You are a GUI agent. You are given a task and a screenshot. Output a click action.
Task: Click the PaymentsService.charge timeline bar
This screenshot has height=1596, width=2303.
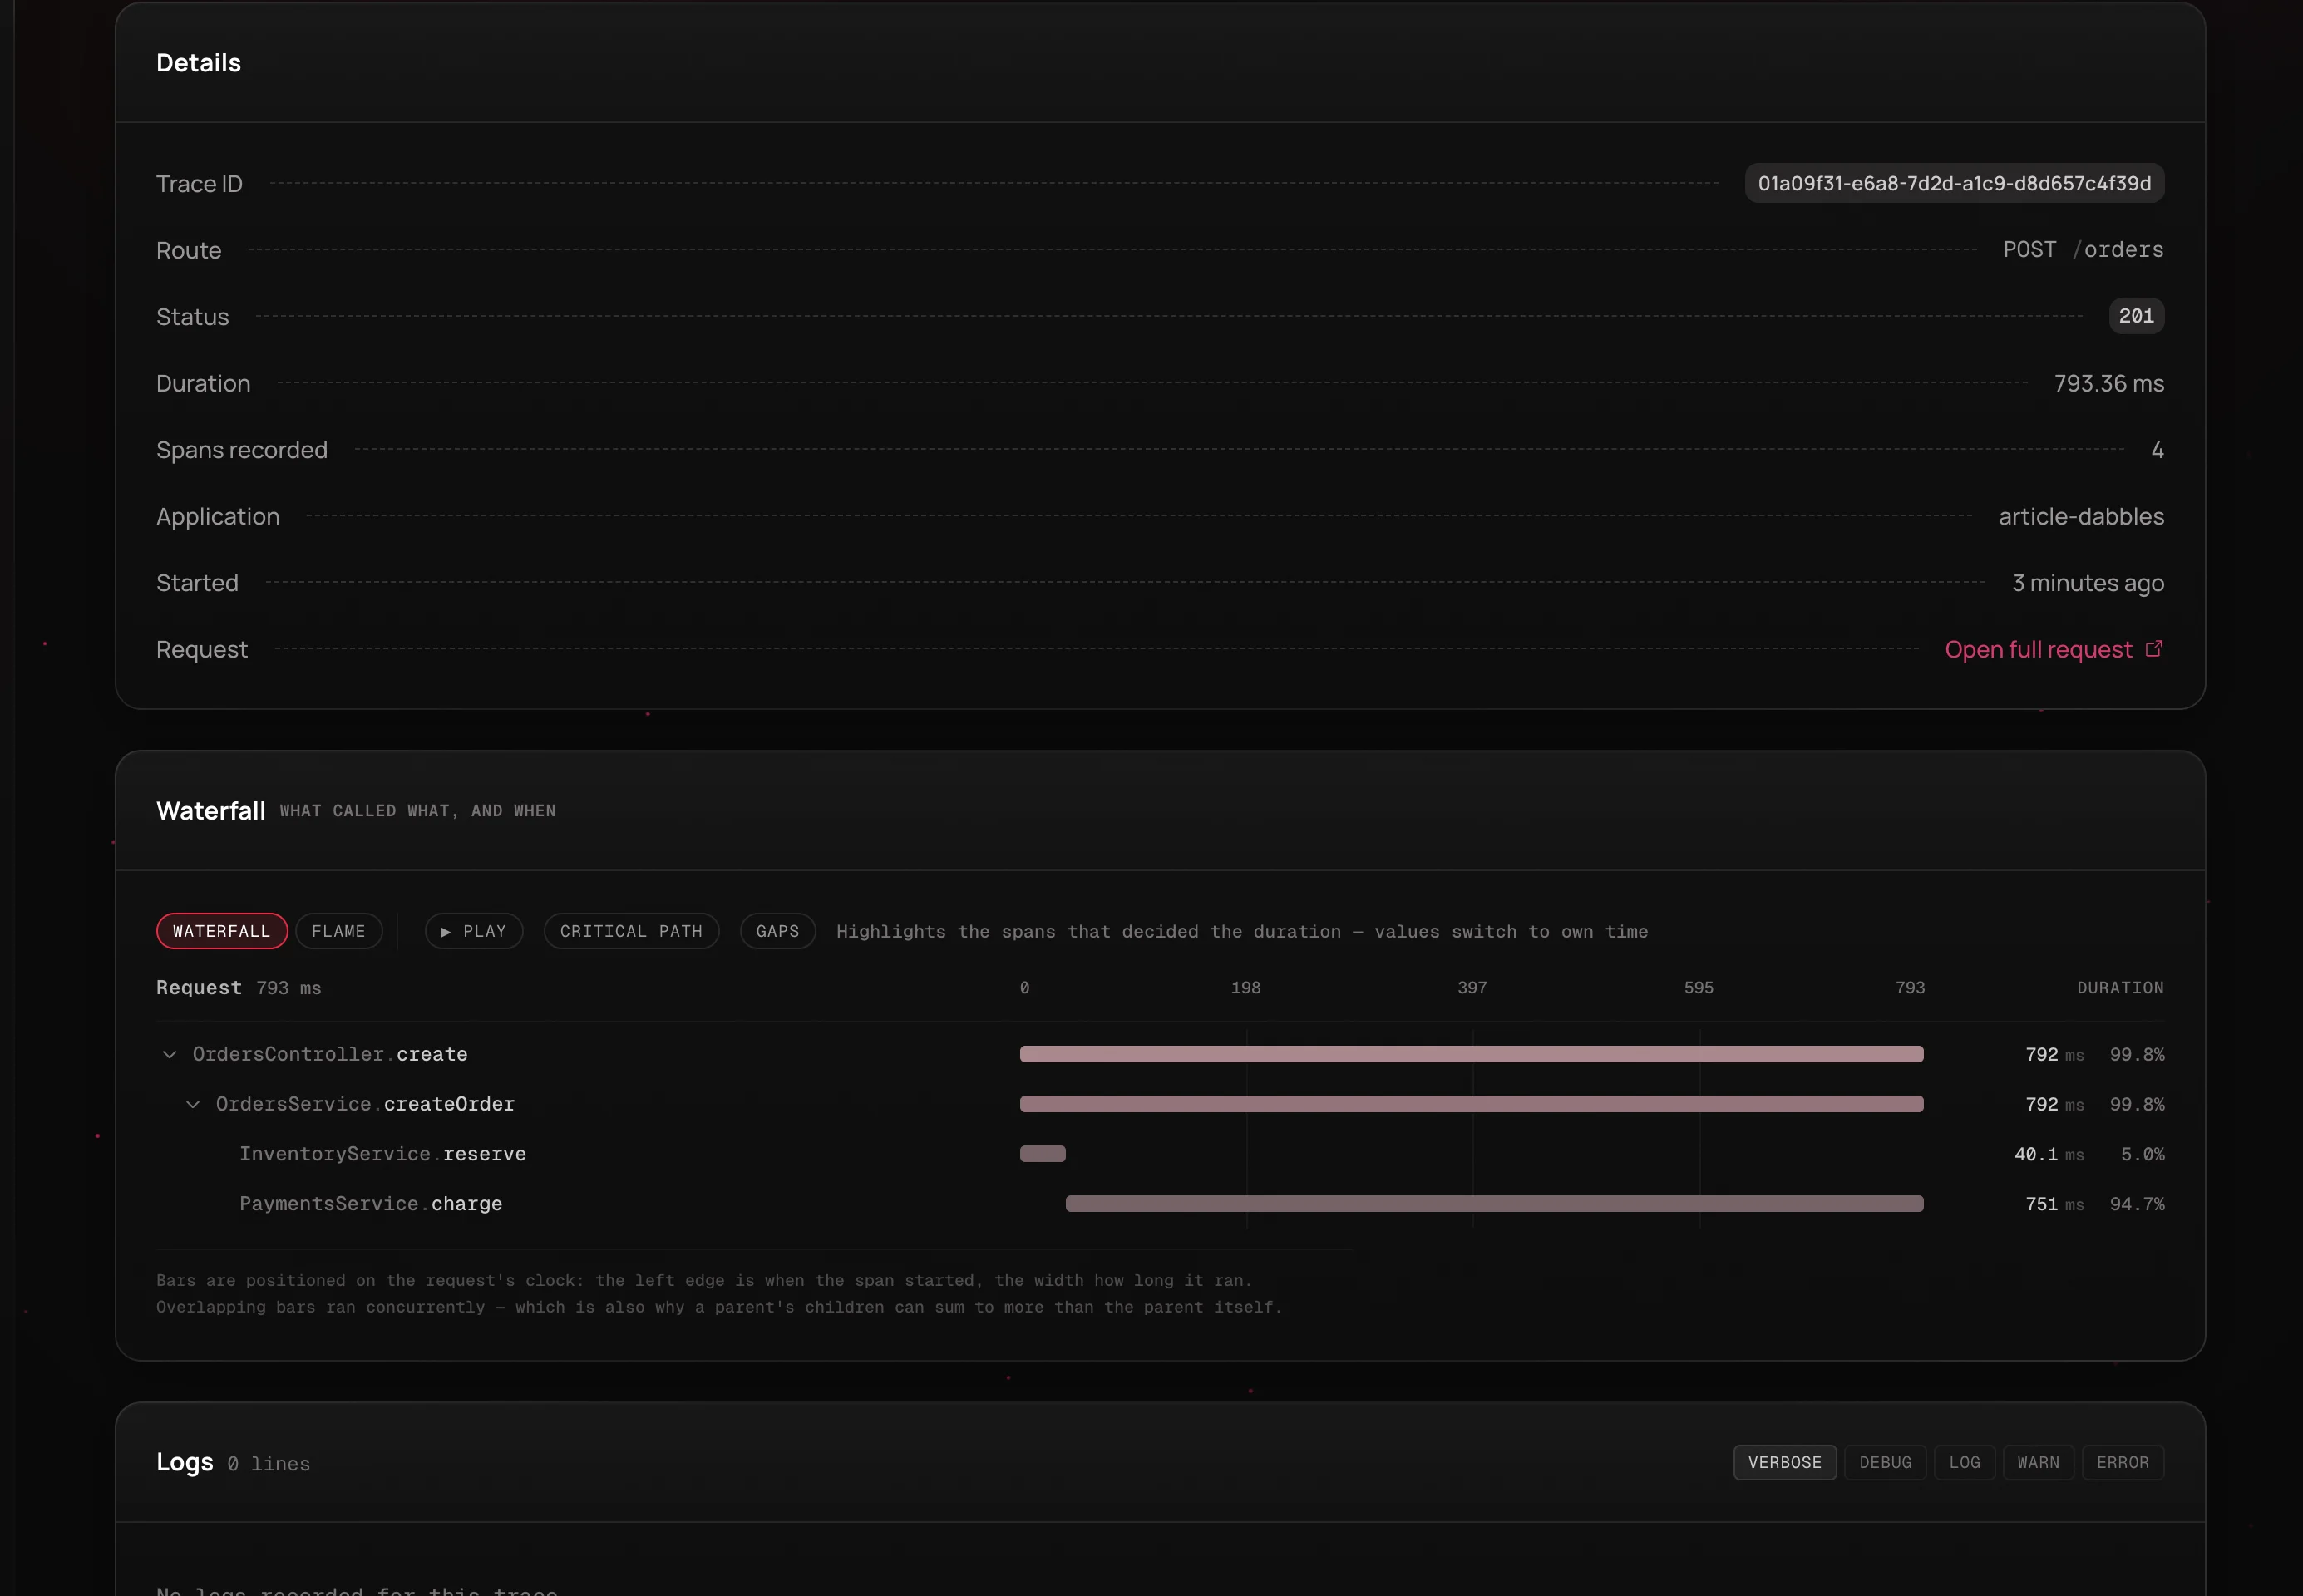[x=1494, y=1204]
